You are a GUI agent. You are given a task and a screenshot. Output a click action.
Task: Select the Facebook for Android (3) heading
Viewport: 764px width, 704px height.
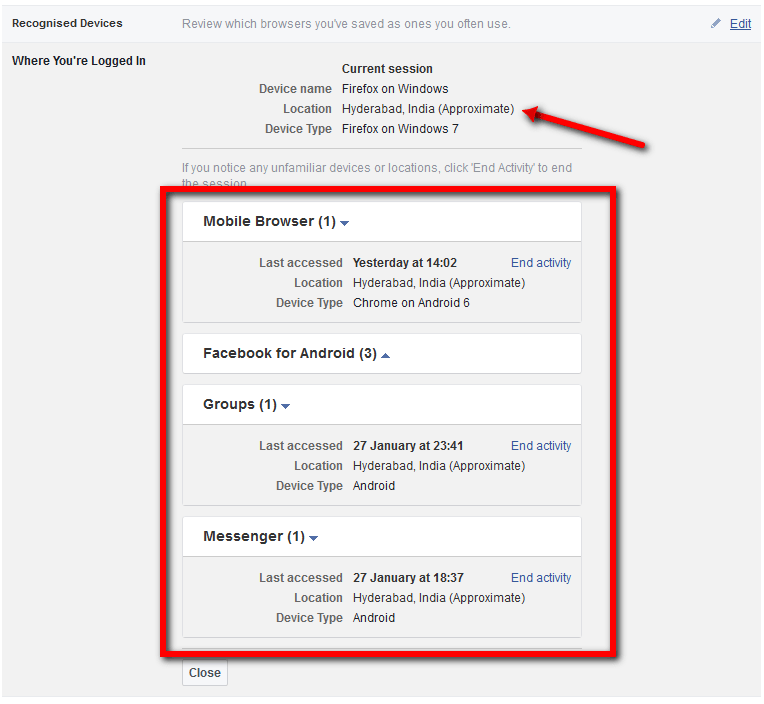point(290,353)
